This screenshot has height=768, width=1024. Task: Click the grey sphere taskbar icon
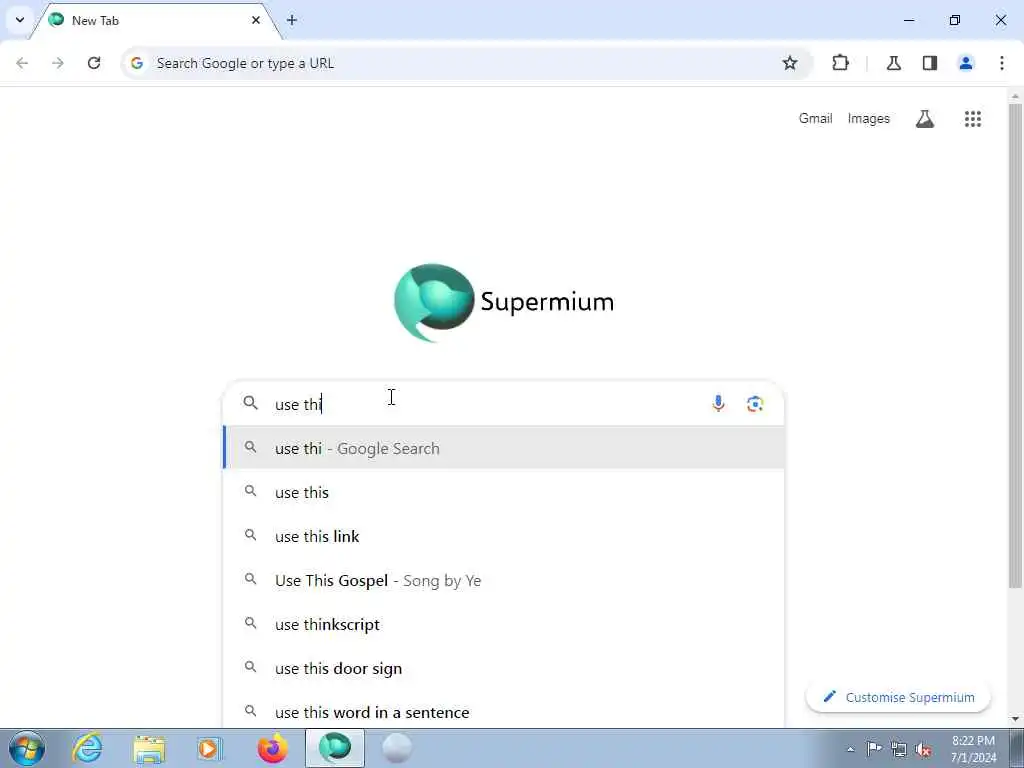396,748
